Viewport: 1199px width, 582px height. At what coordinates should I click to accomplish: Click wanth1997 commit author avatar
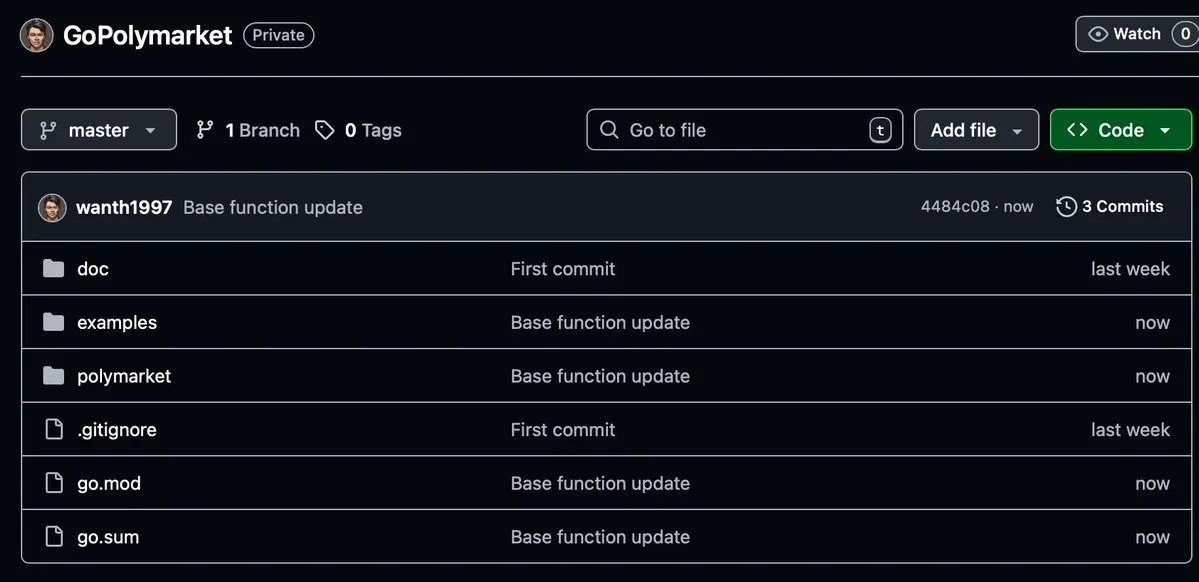[52, 207]
